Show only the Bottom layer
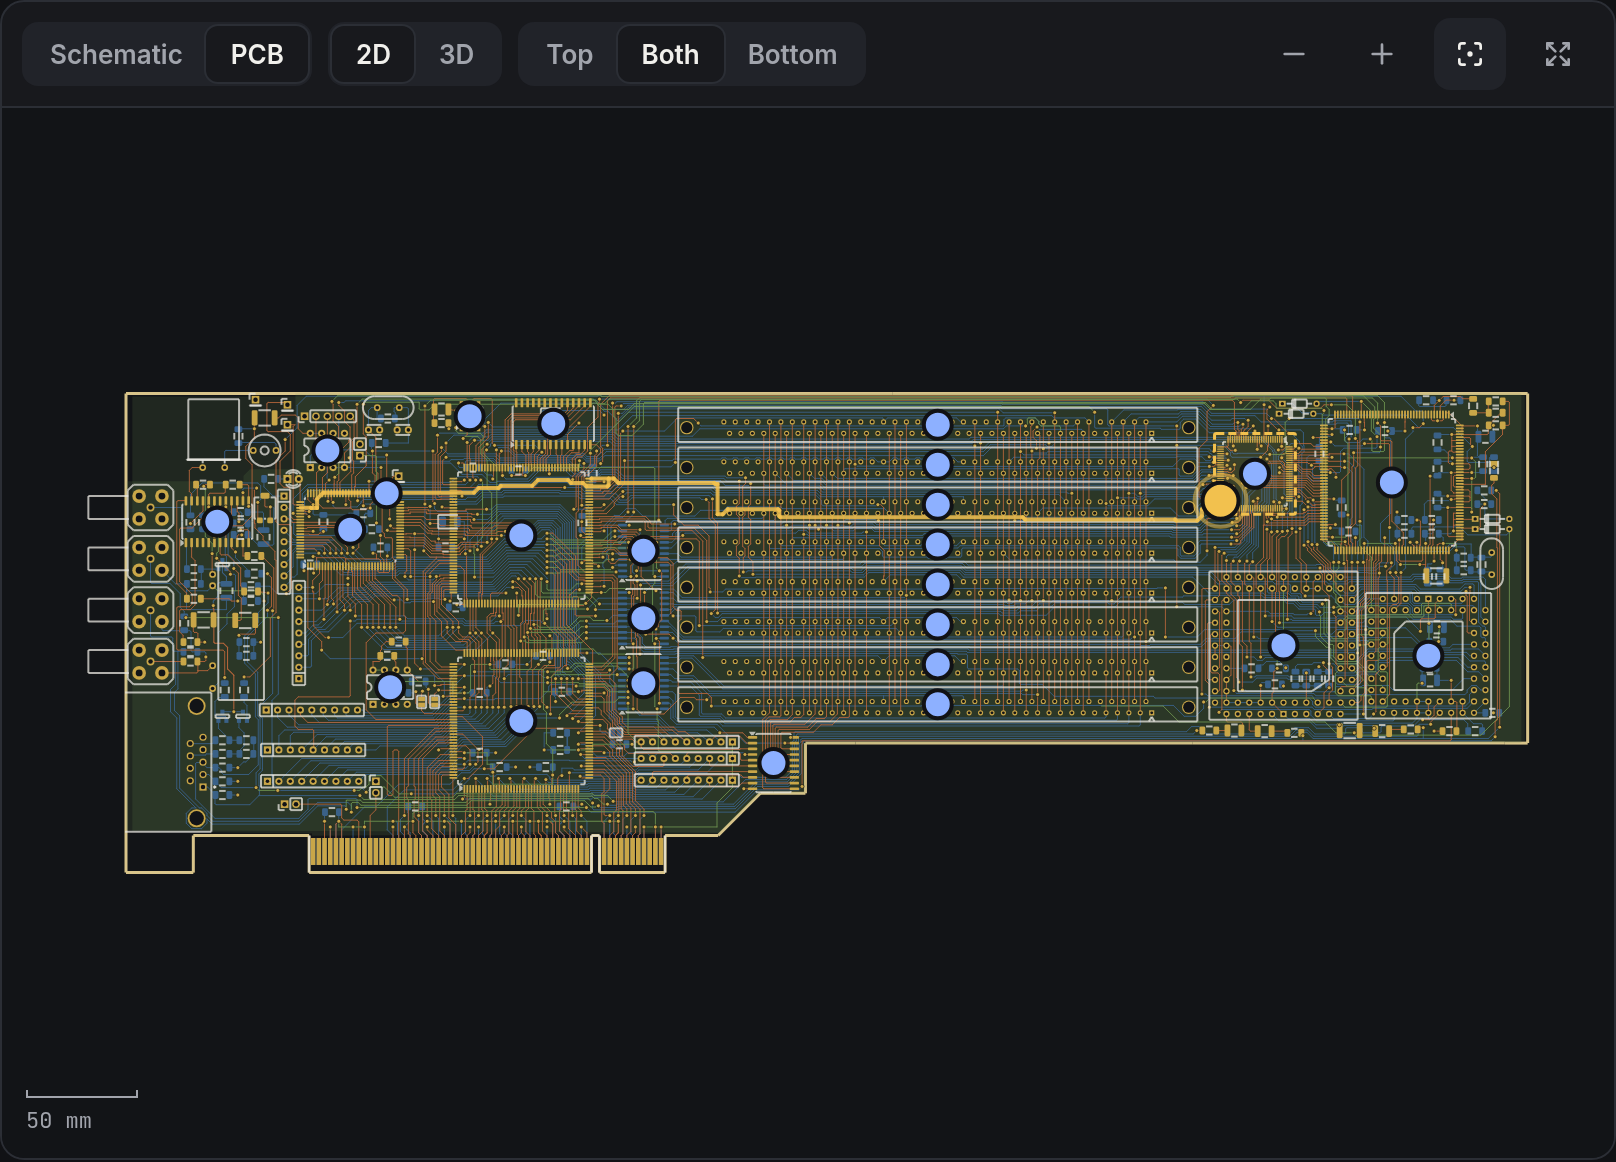The width and height of the screenshot is (1616, 1162). tap(792, 54)
